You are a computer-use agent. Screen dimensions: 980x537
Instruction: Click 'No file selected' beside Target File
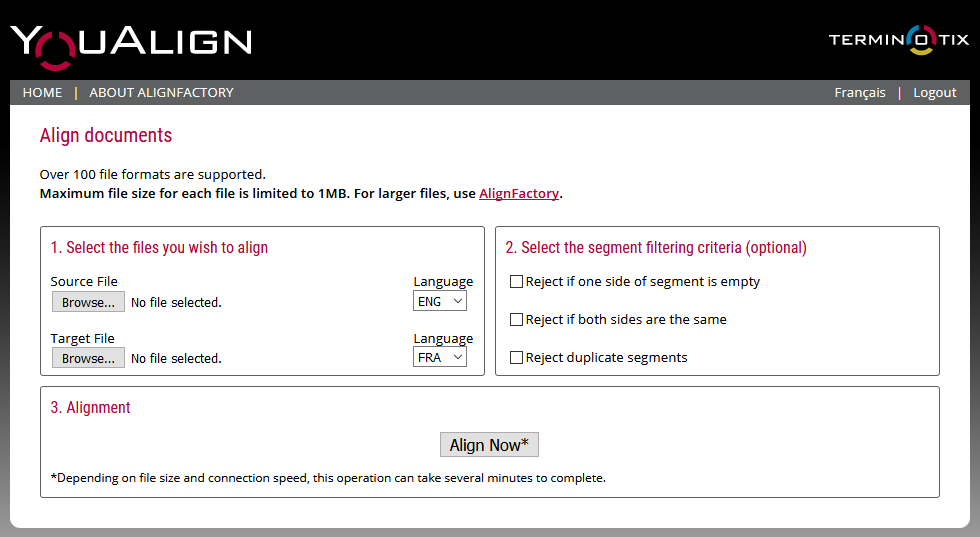click(x=176, y=358)
